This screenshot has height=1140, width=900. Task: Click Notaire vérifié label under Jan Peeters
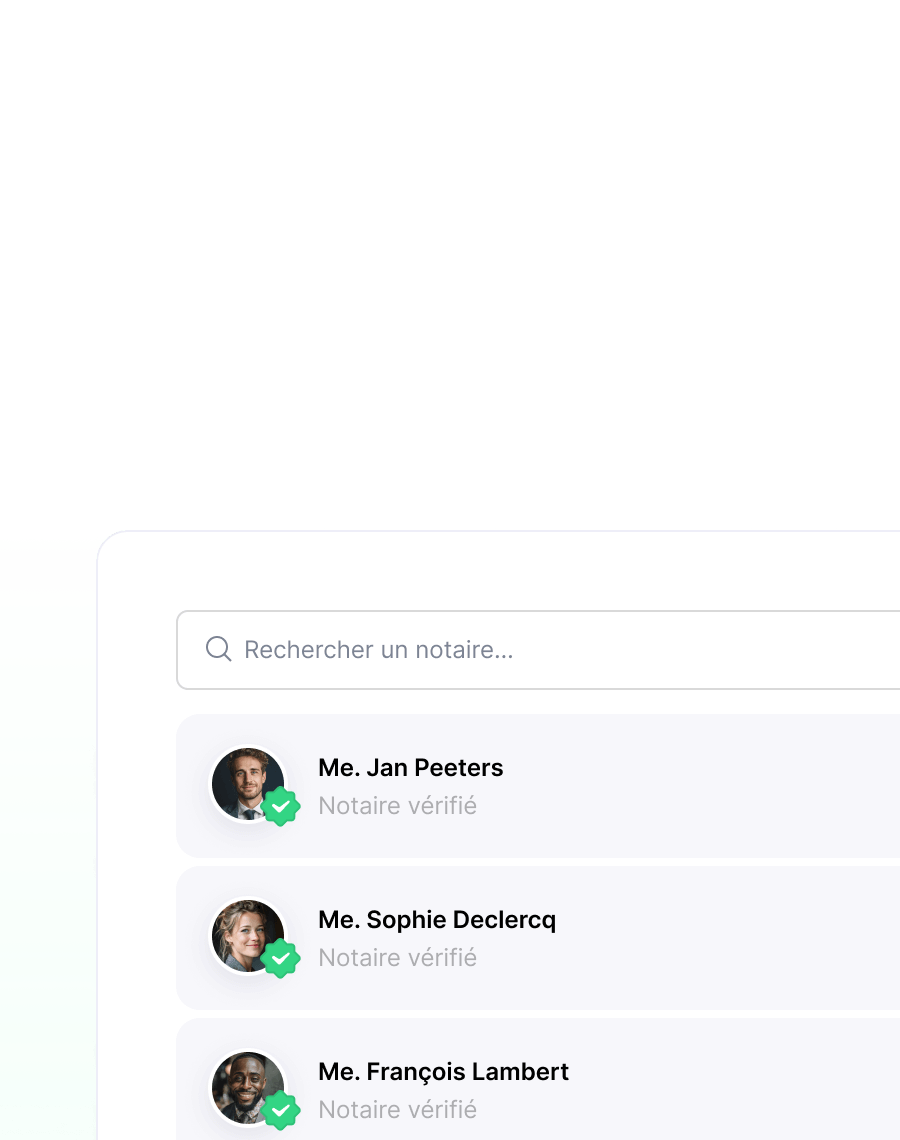pos(398,806)
